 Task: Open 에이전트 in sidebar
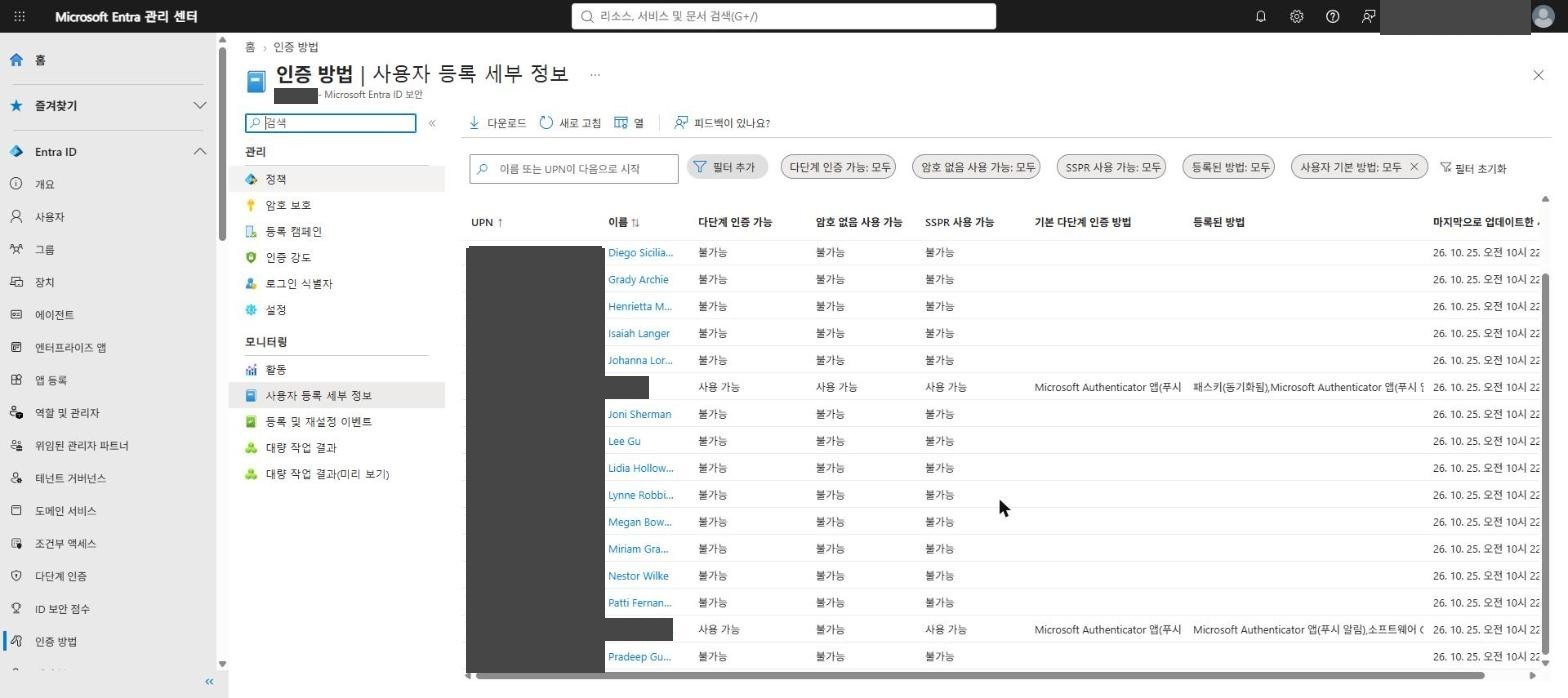[54, 315]
